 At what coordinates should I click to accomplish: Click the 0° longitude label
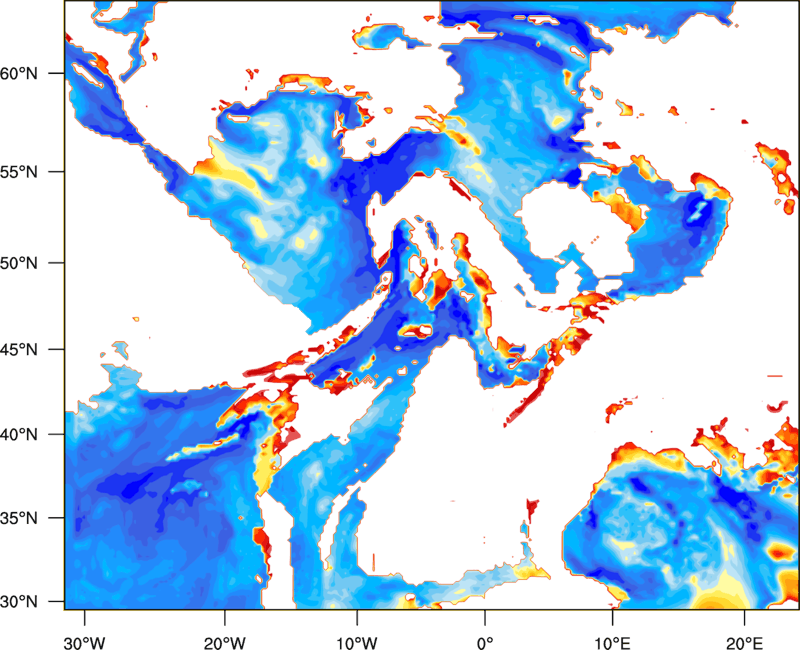(485, 643)
